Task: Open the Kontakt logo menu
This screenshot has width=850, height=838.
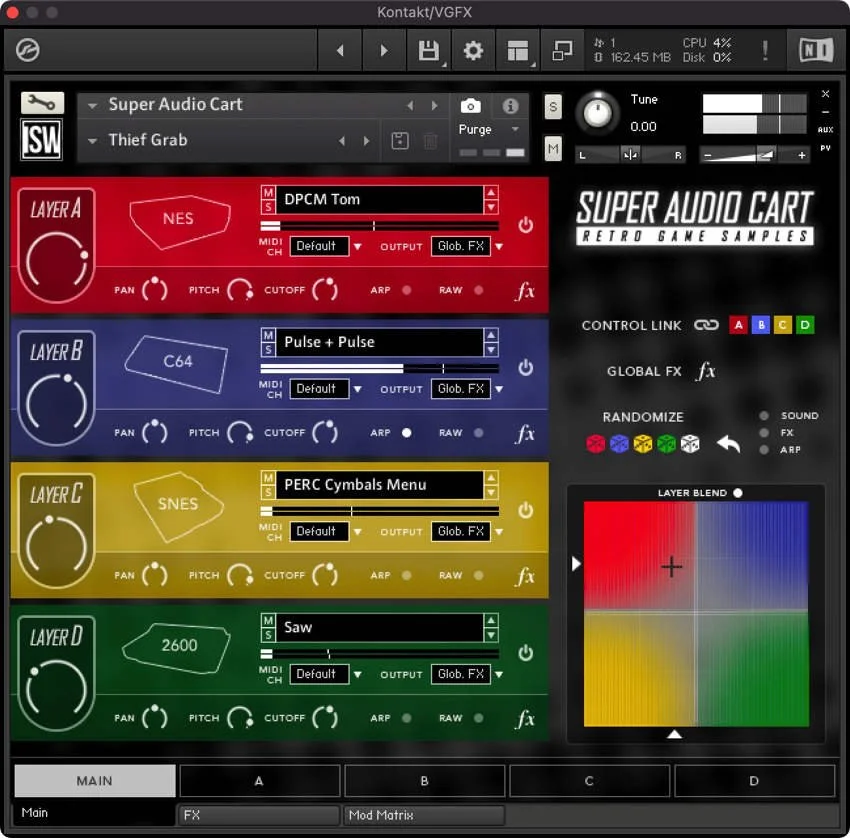Action: pos(28,50)
